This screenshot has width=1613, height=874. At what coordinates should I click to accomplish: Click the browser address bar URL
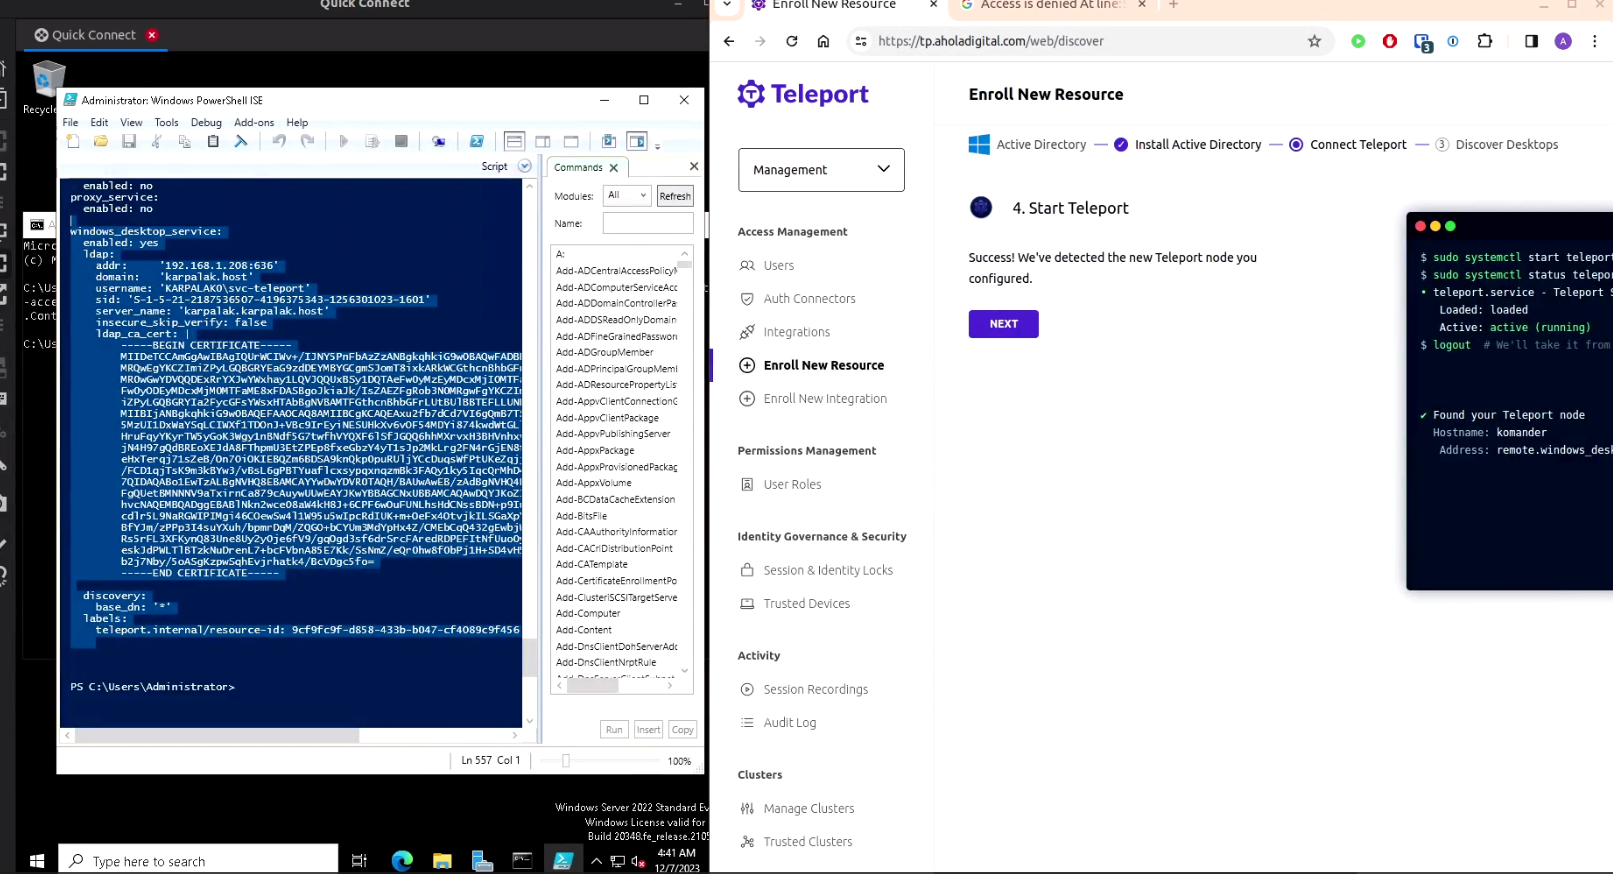click(991, 41)
